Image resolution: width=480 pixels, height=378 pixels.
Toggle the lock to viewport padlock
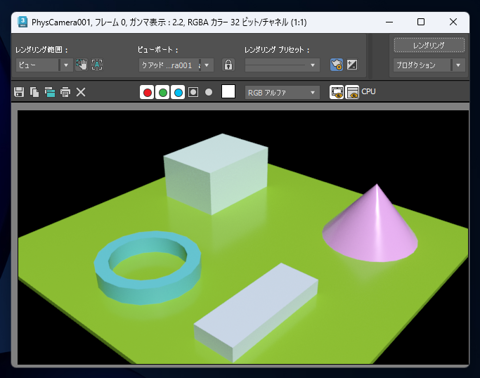228,65
